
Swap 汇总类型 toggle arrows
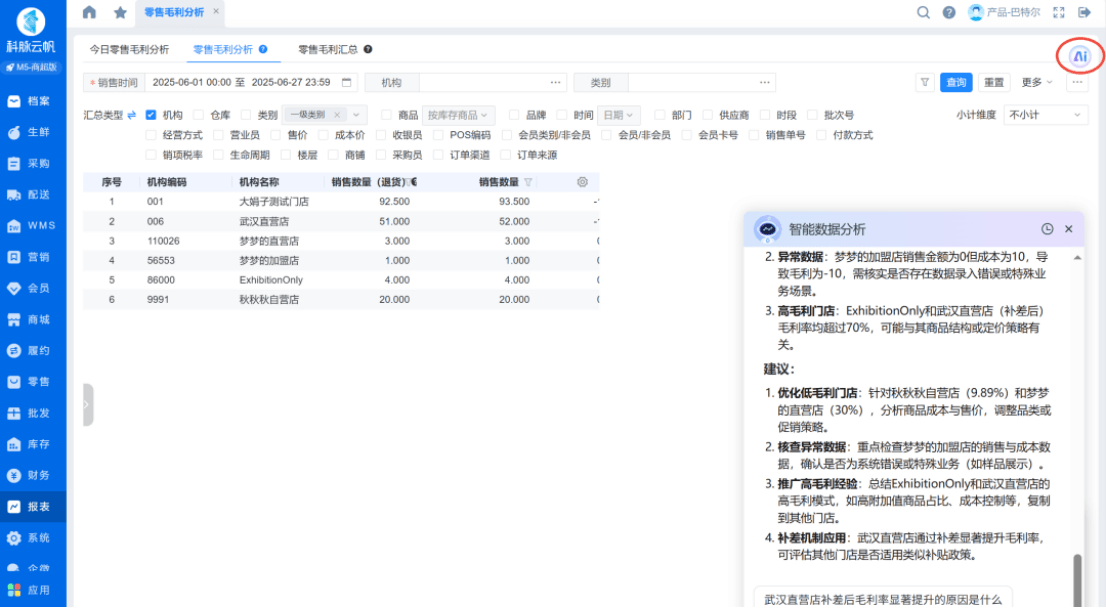click(131, 115)
